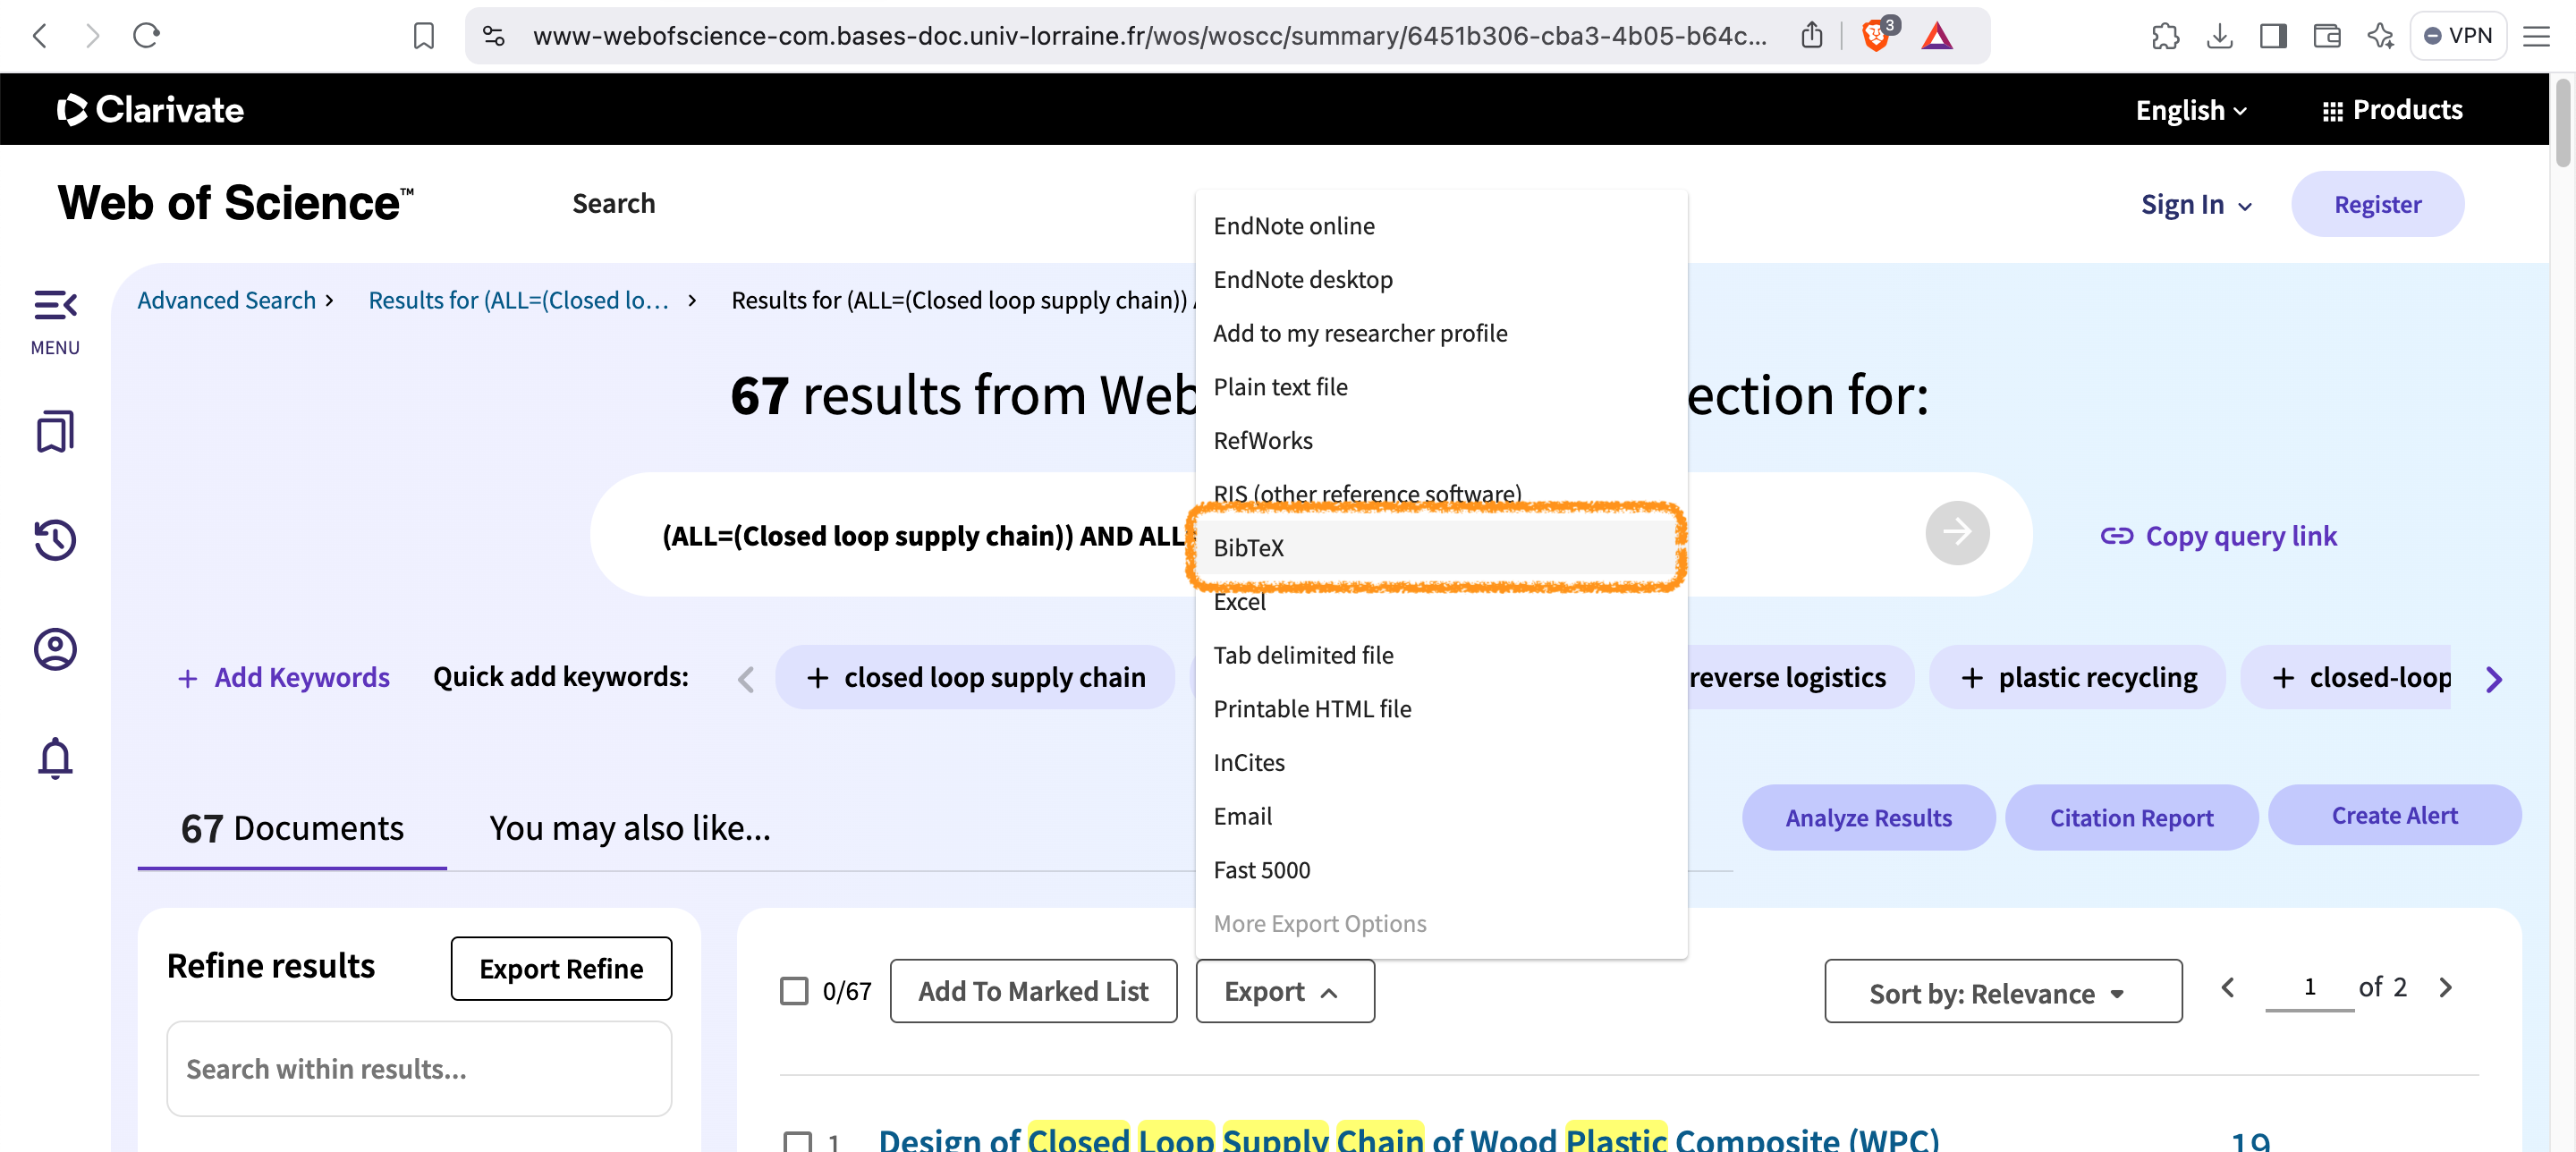
Task: Toggle the VPN button in browser toolbar
Action: pyautogui.click(x=2457, y=37)
